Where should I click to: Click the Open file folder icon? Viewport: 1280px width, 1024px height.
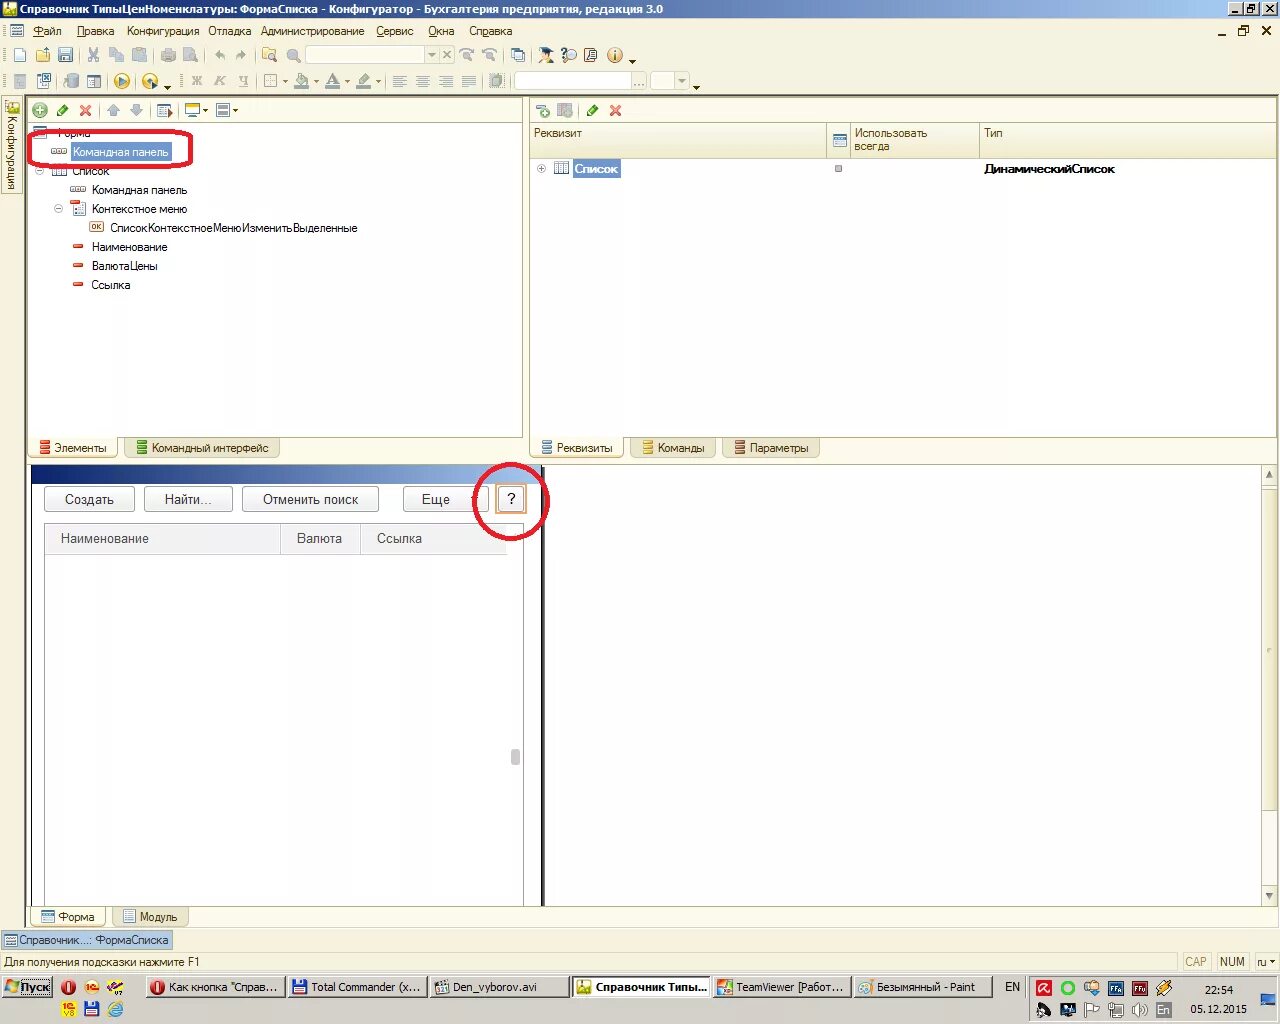43,56
